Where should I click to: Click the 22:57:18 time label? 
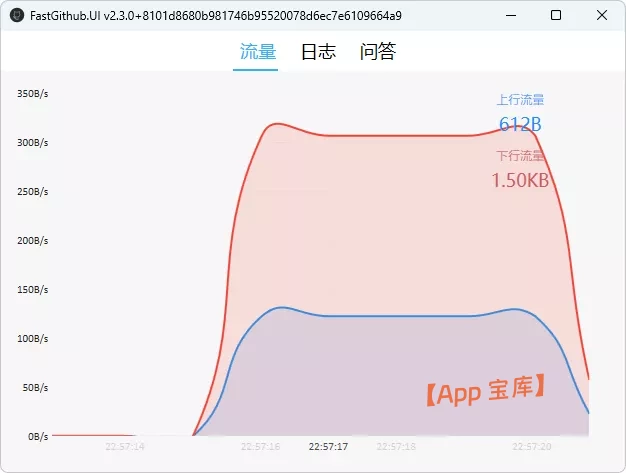(x=396, y=446)
